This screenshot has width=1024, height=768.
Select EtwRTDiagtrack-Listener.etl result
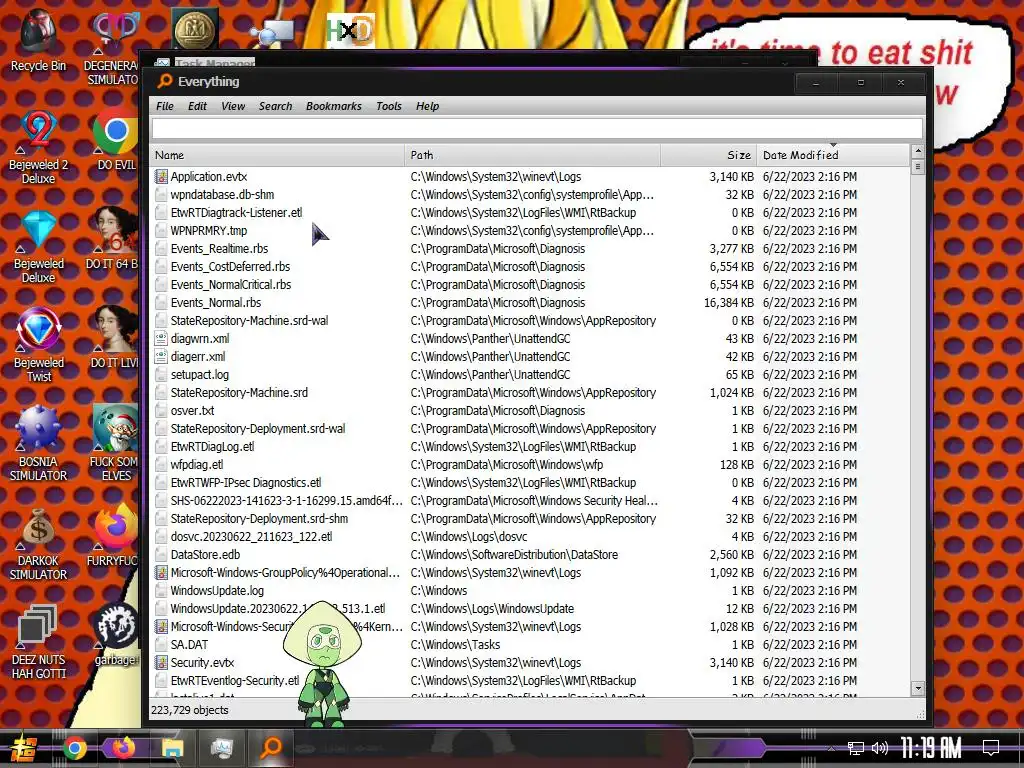click(529, 212)
